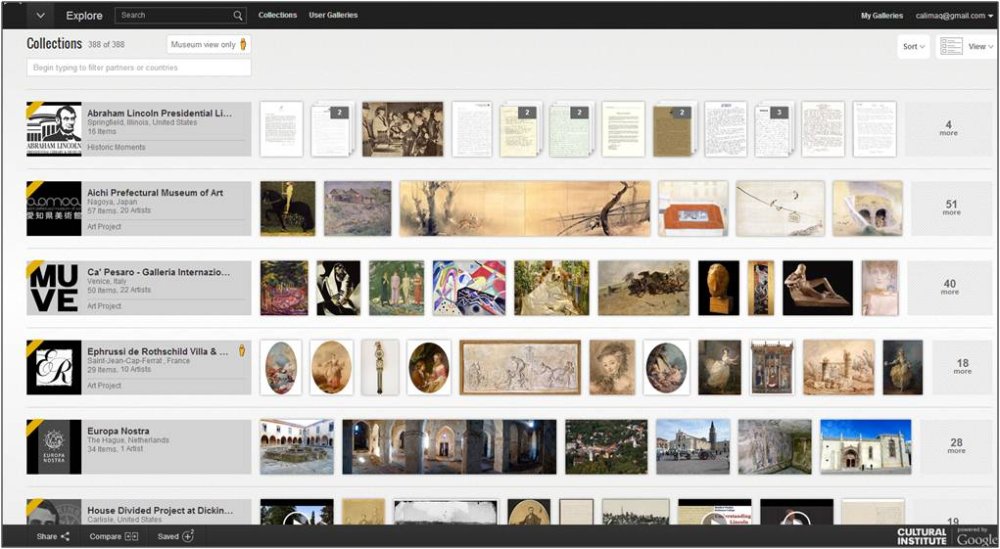
Task: Click the Abraham Lincoln library logo
Action: pos(54,129)
